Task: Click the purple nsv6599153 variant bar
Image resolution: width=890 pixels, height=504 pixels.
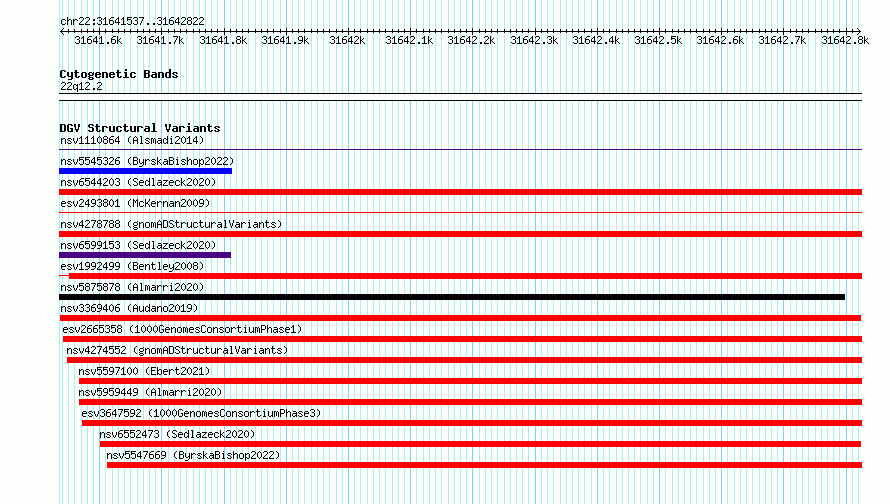Action: (x=145, y=255)
